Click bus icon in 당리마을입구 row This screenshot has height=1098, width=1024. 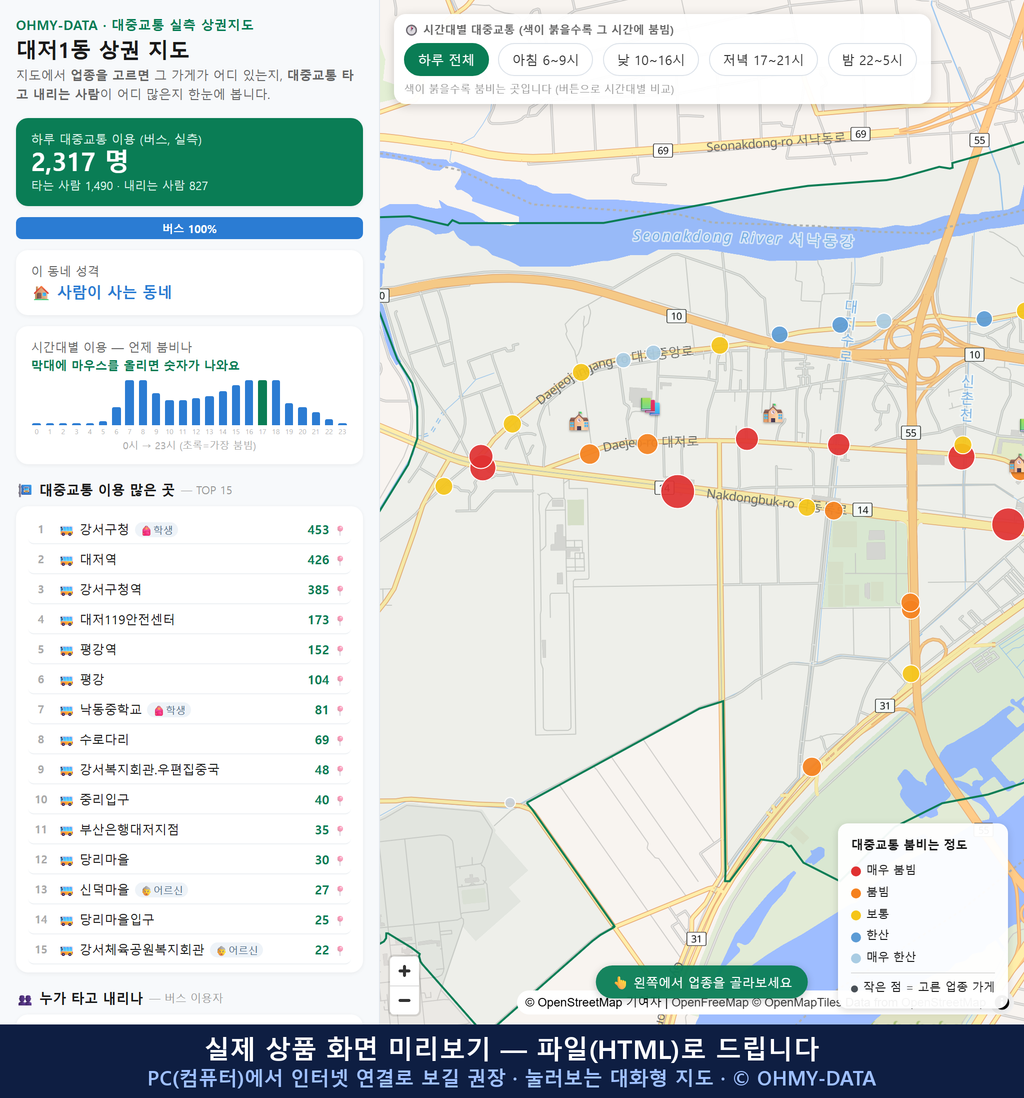67,920
